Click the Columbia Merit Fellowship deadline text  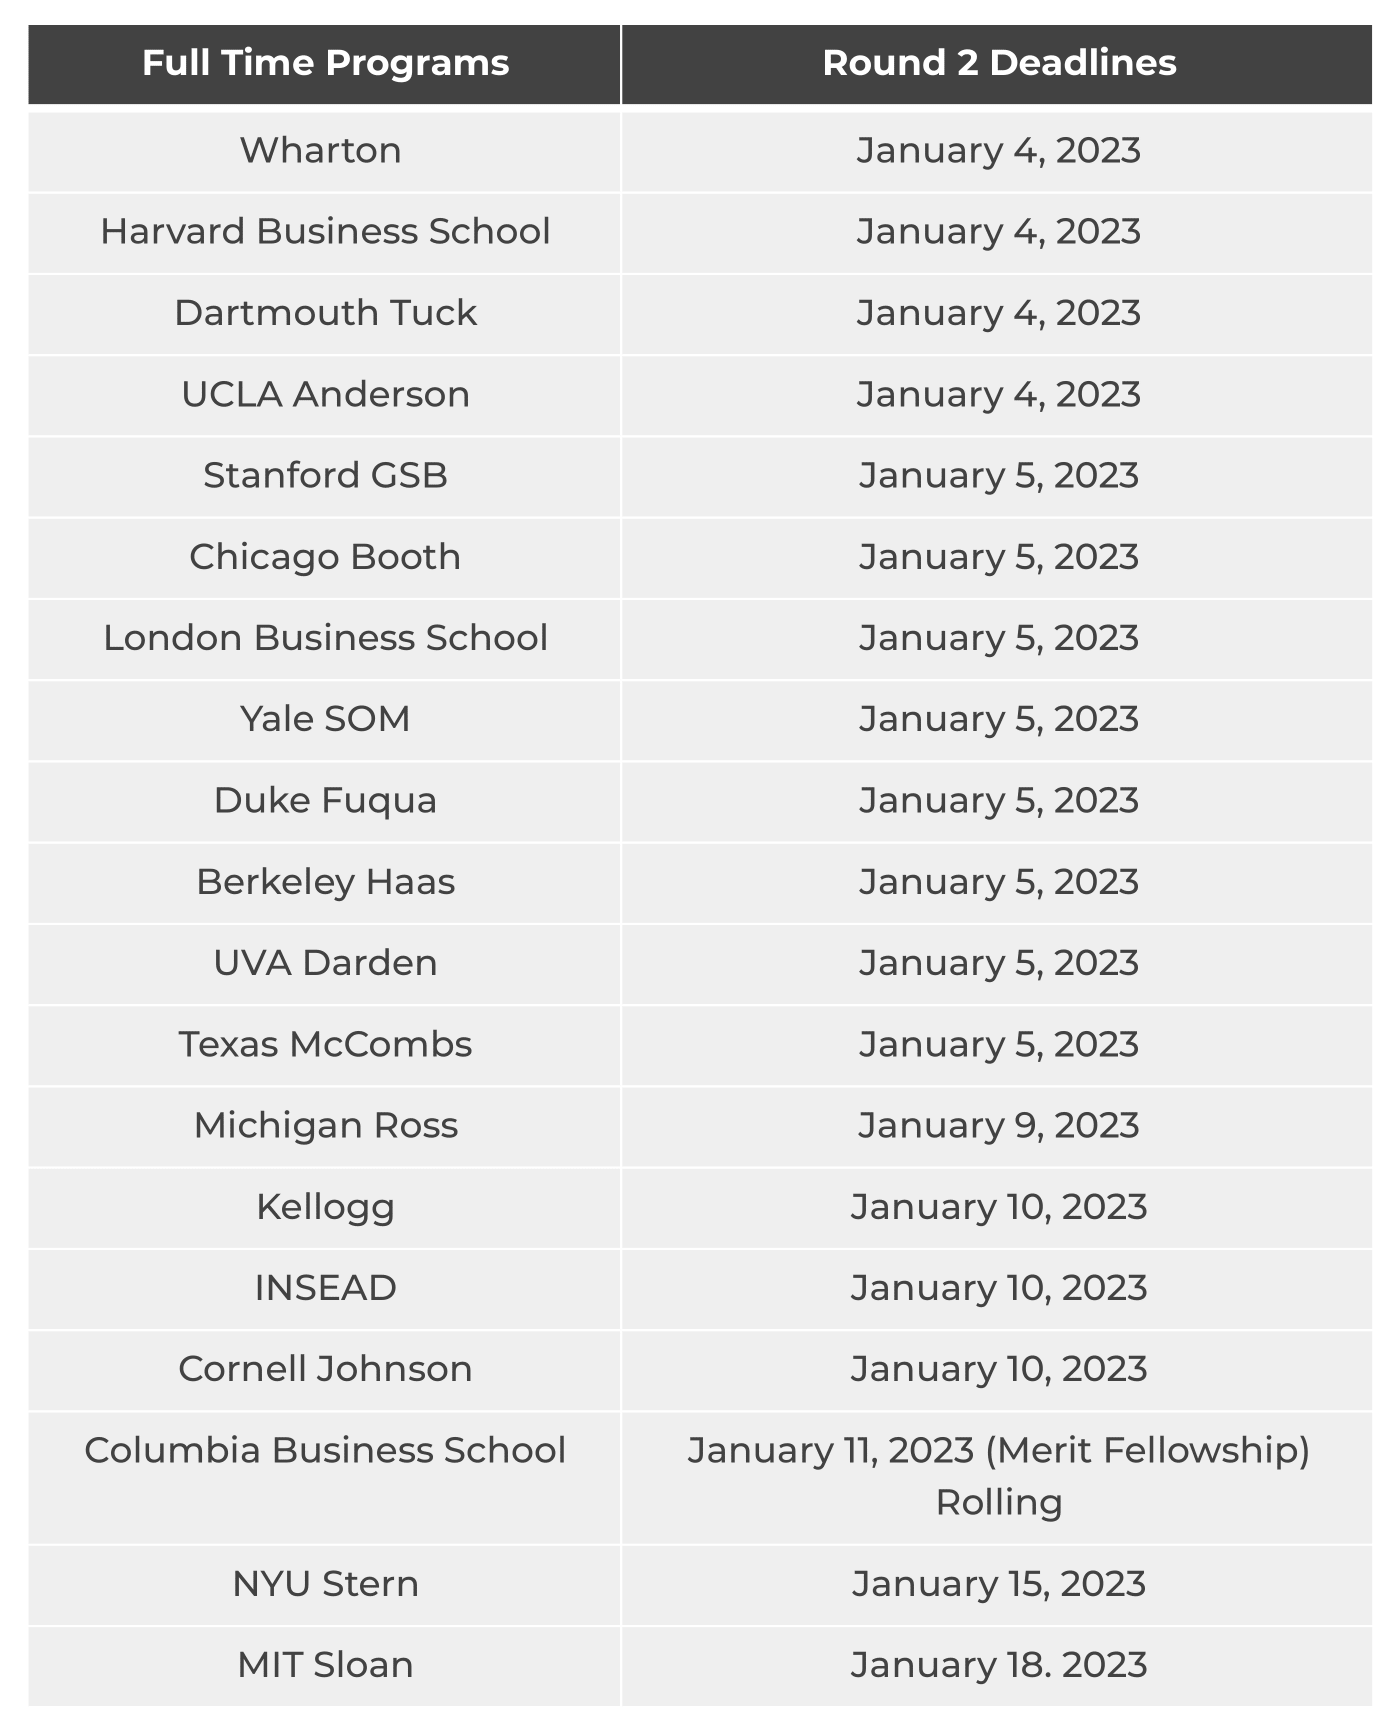click(998, 1451)
